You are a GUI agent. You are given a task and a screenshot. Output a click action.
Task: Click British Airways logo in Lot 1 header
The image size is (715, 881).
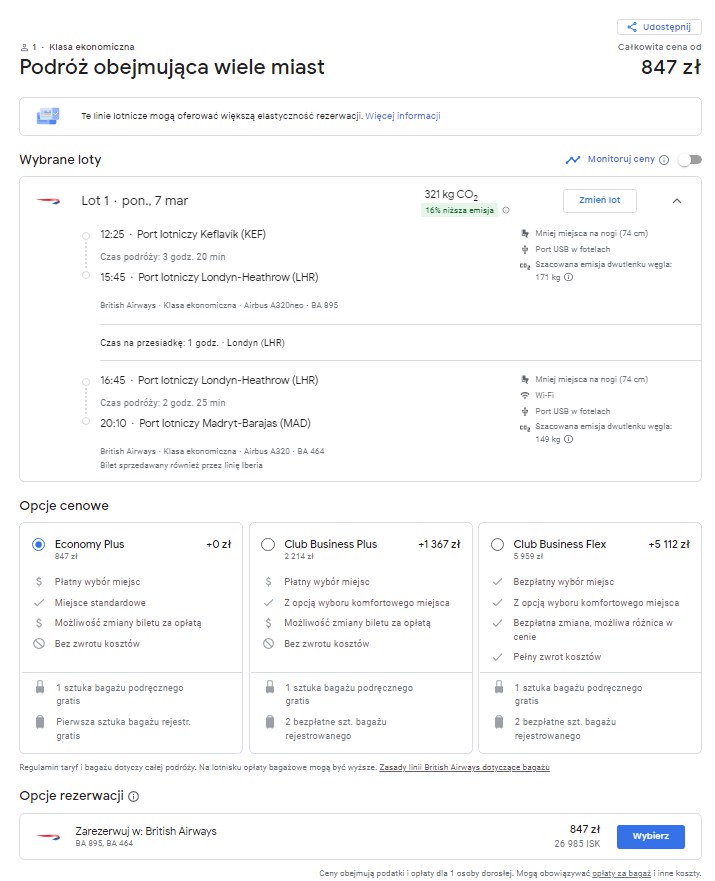48,201
